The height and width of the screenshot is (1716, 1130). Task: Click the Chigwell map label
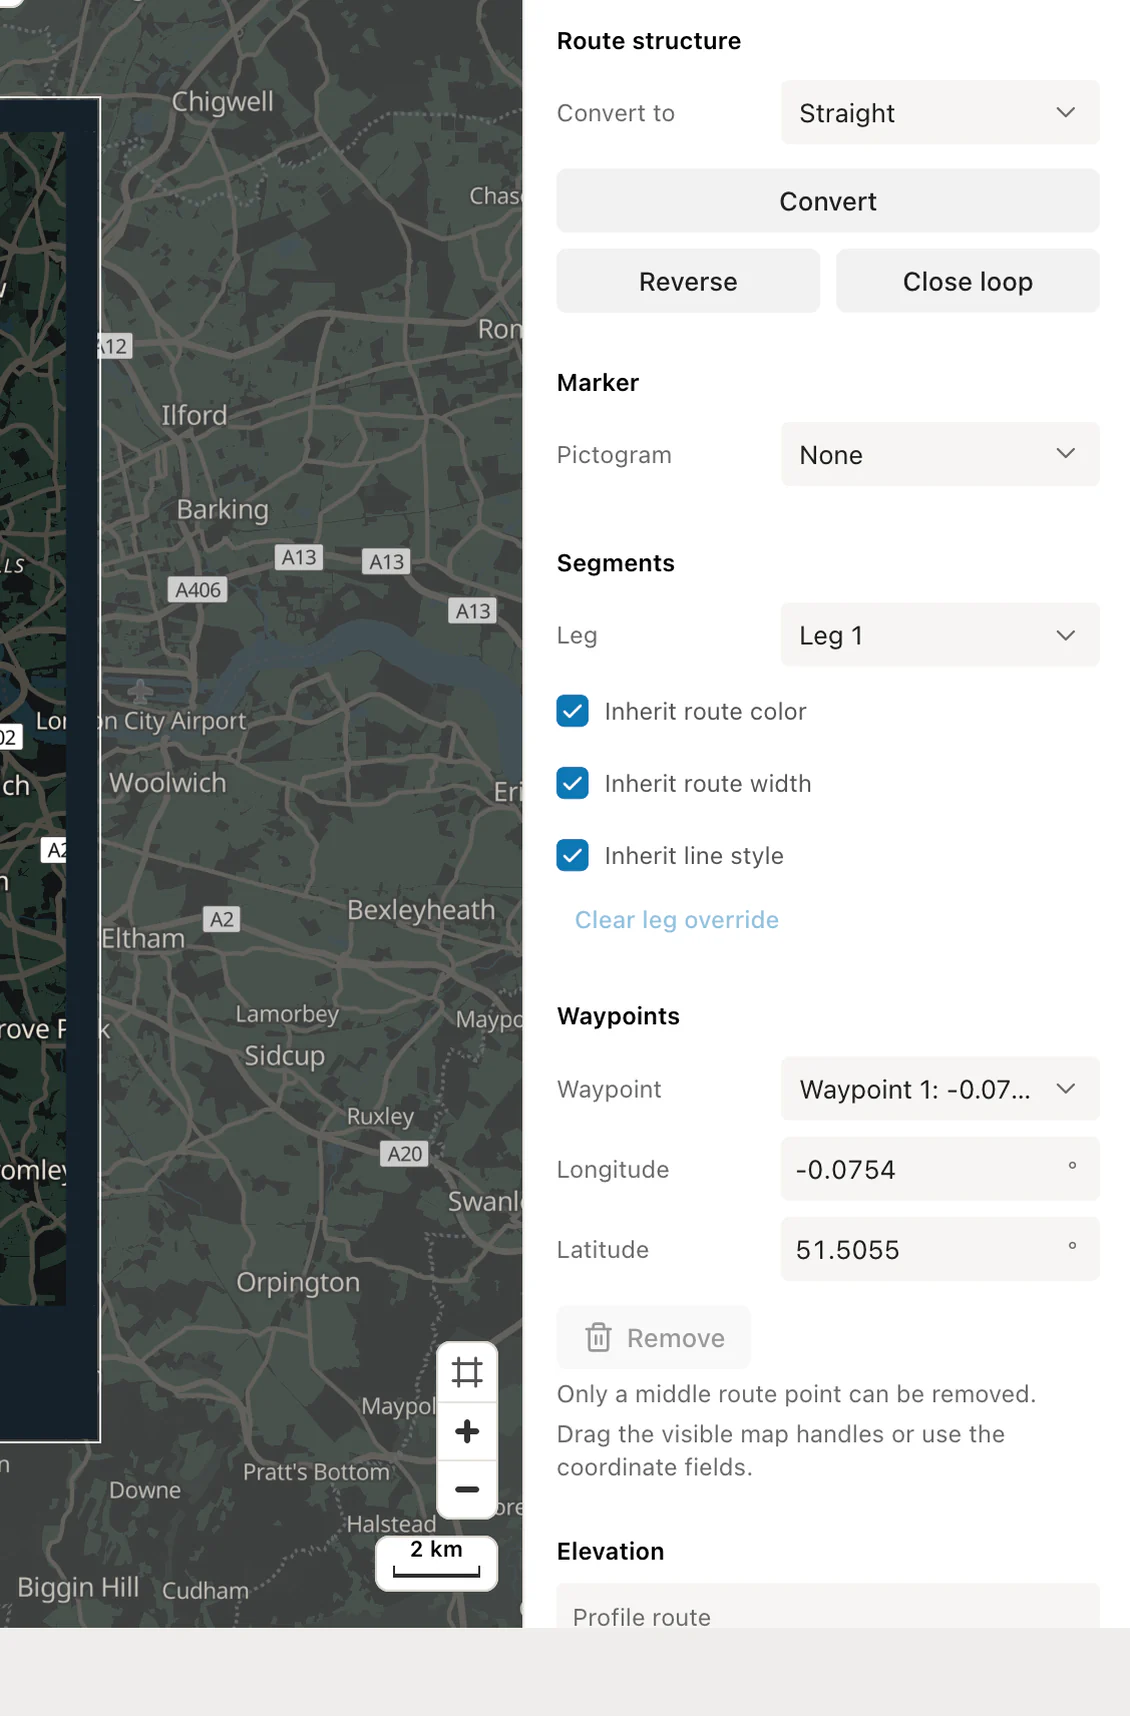point(223,102)
